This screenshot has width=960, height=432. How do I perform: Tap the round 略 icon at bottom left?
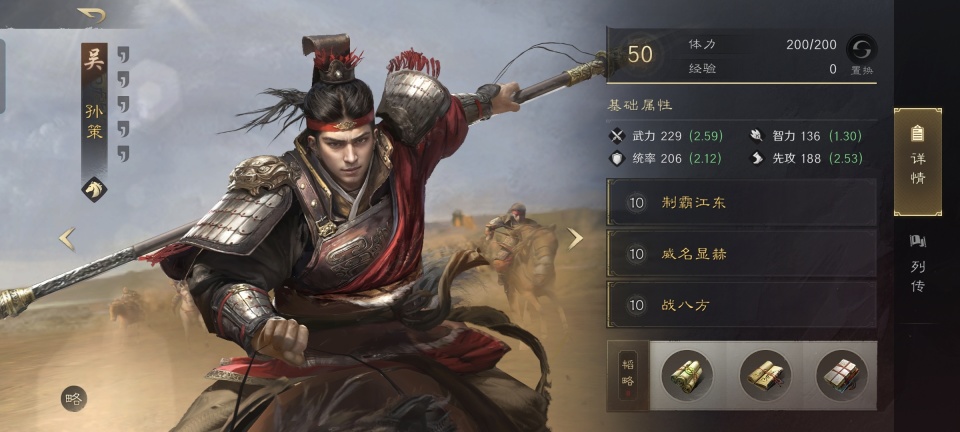coord(73,399)
